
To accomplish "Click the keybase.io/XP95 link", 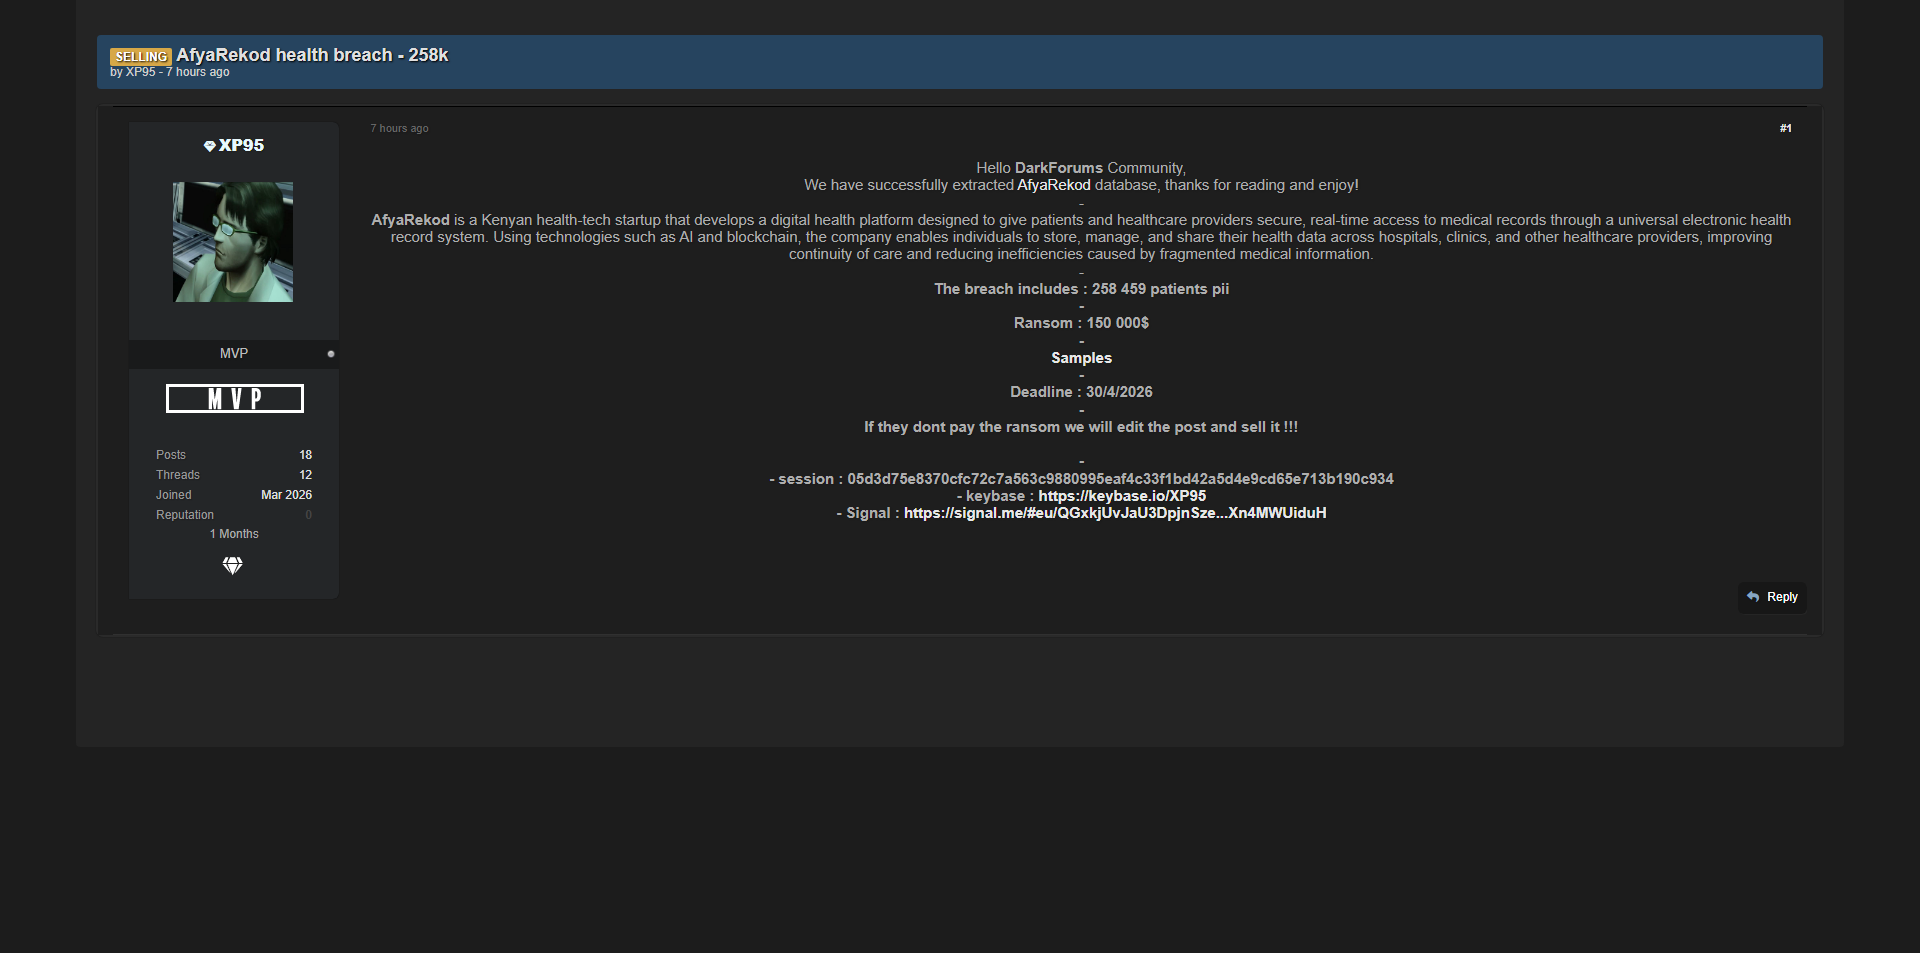I will pos(1121,496).
